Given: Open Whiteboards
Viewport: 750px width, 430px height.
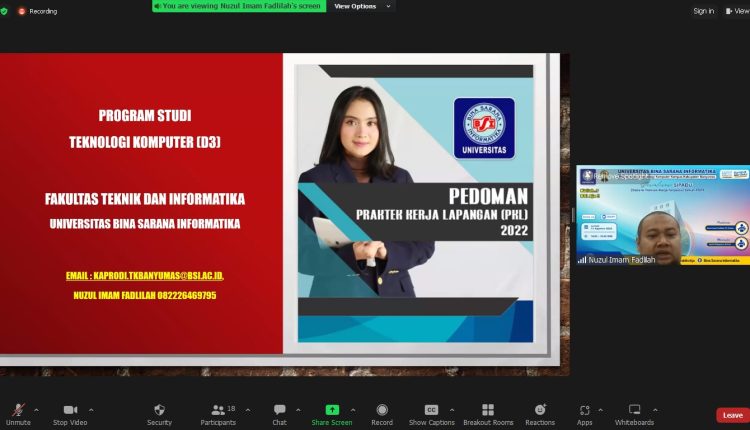Looking at the screenshot, I should (634, 415).
